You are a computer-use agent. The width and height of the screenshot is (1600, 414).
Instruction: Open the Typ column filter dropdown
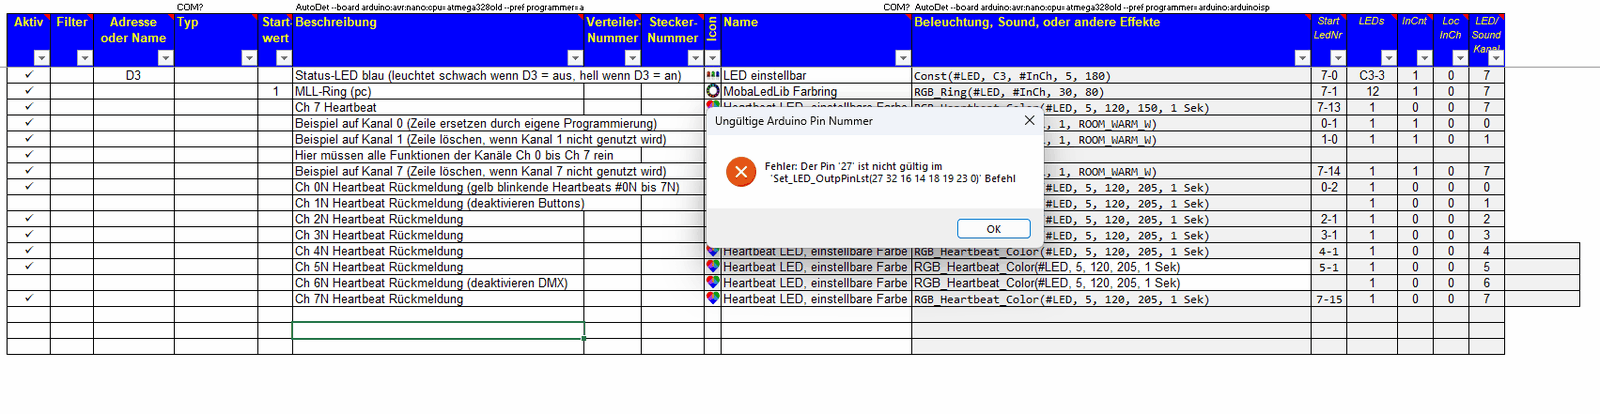click(249, 58)
